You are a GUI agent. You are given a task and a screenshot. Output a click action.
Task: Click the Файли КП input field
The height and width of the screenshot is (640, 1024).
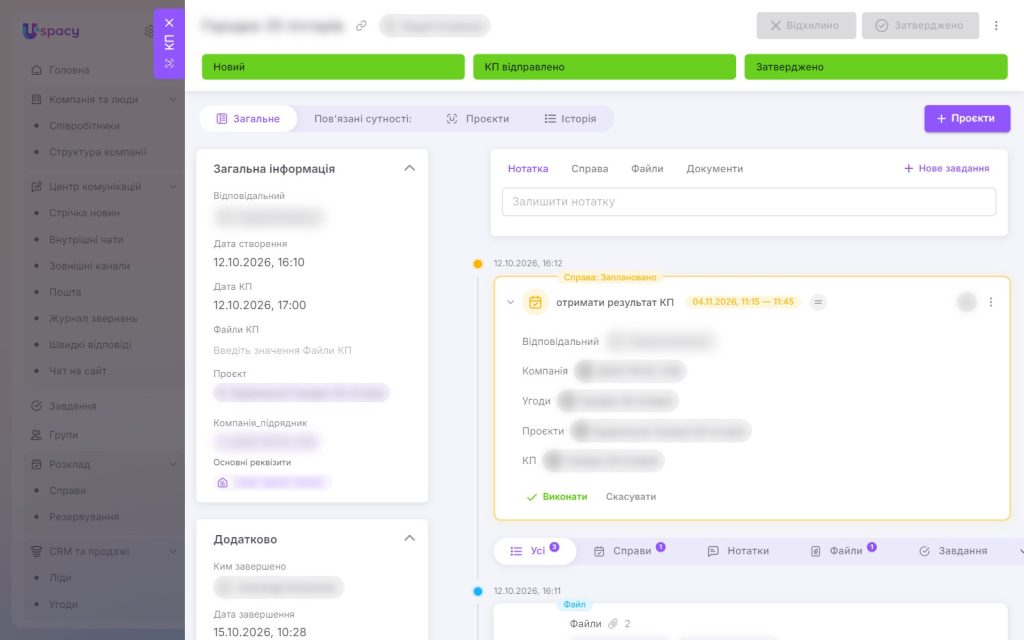click(282, 351)
